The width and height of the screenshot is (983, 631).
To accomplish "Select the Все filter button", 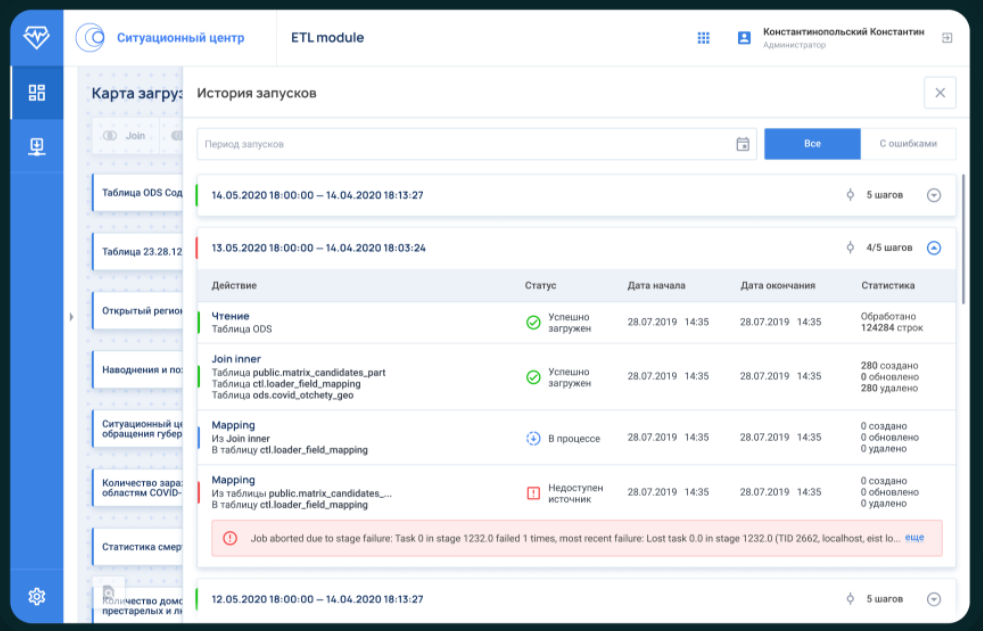I will pos(811,143).
